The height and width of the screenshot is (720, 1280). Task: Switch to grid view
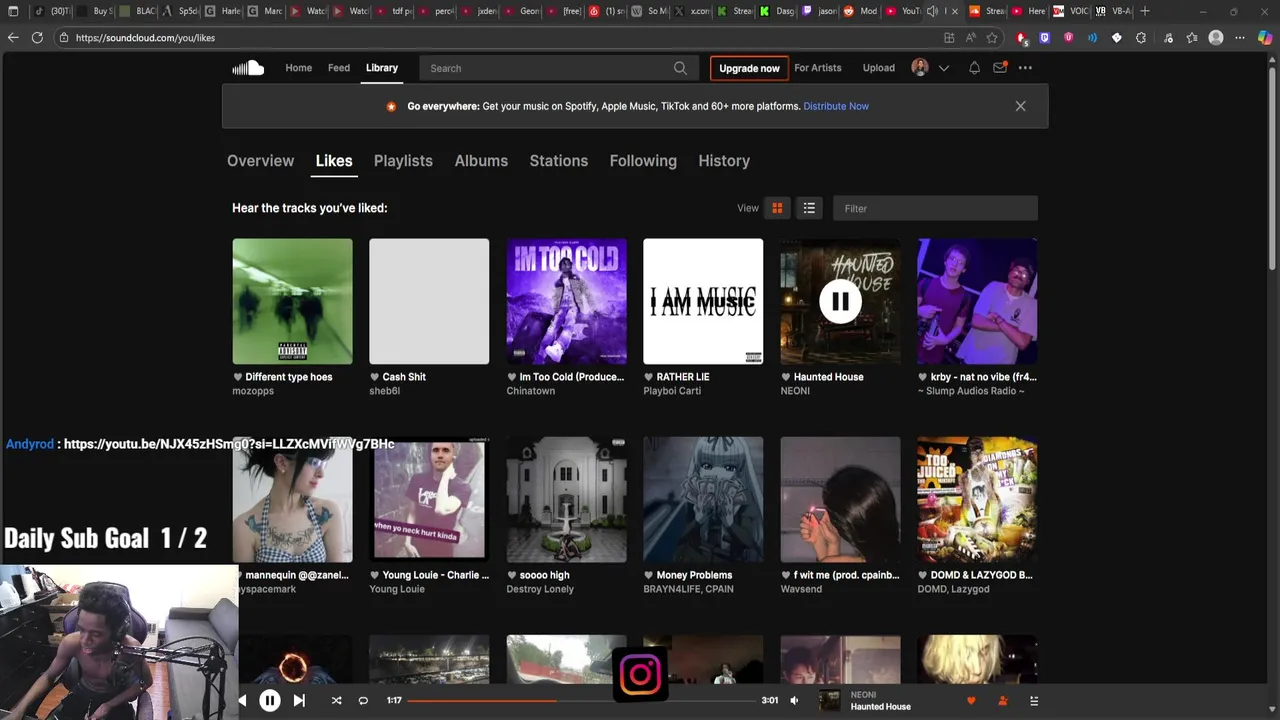(x=777, y=208)
